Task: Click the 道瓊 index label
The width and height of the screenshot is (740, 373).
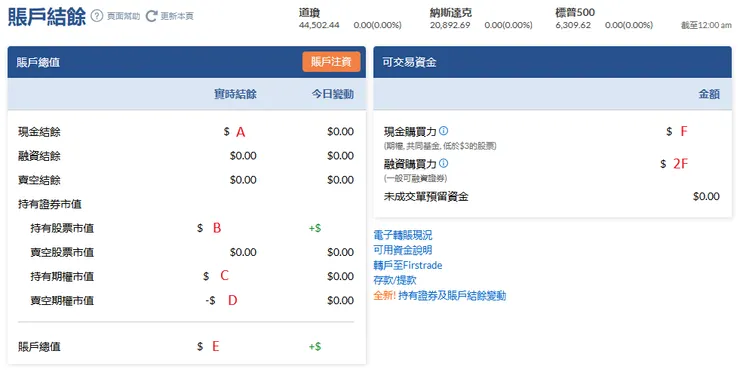Action: point(310,13)
